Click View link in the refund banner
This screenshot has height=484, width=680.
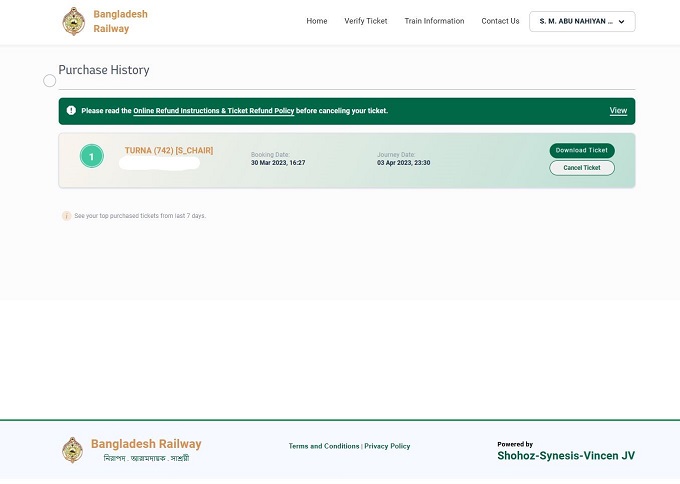pos(618,111)
